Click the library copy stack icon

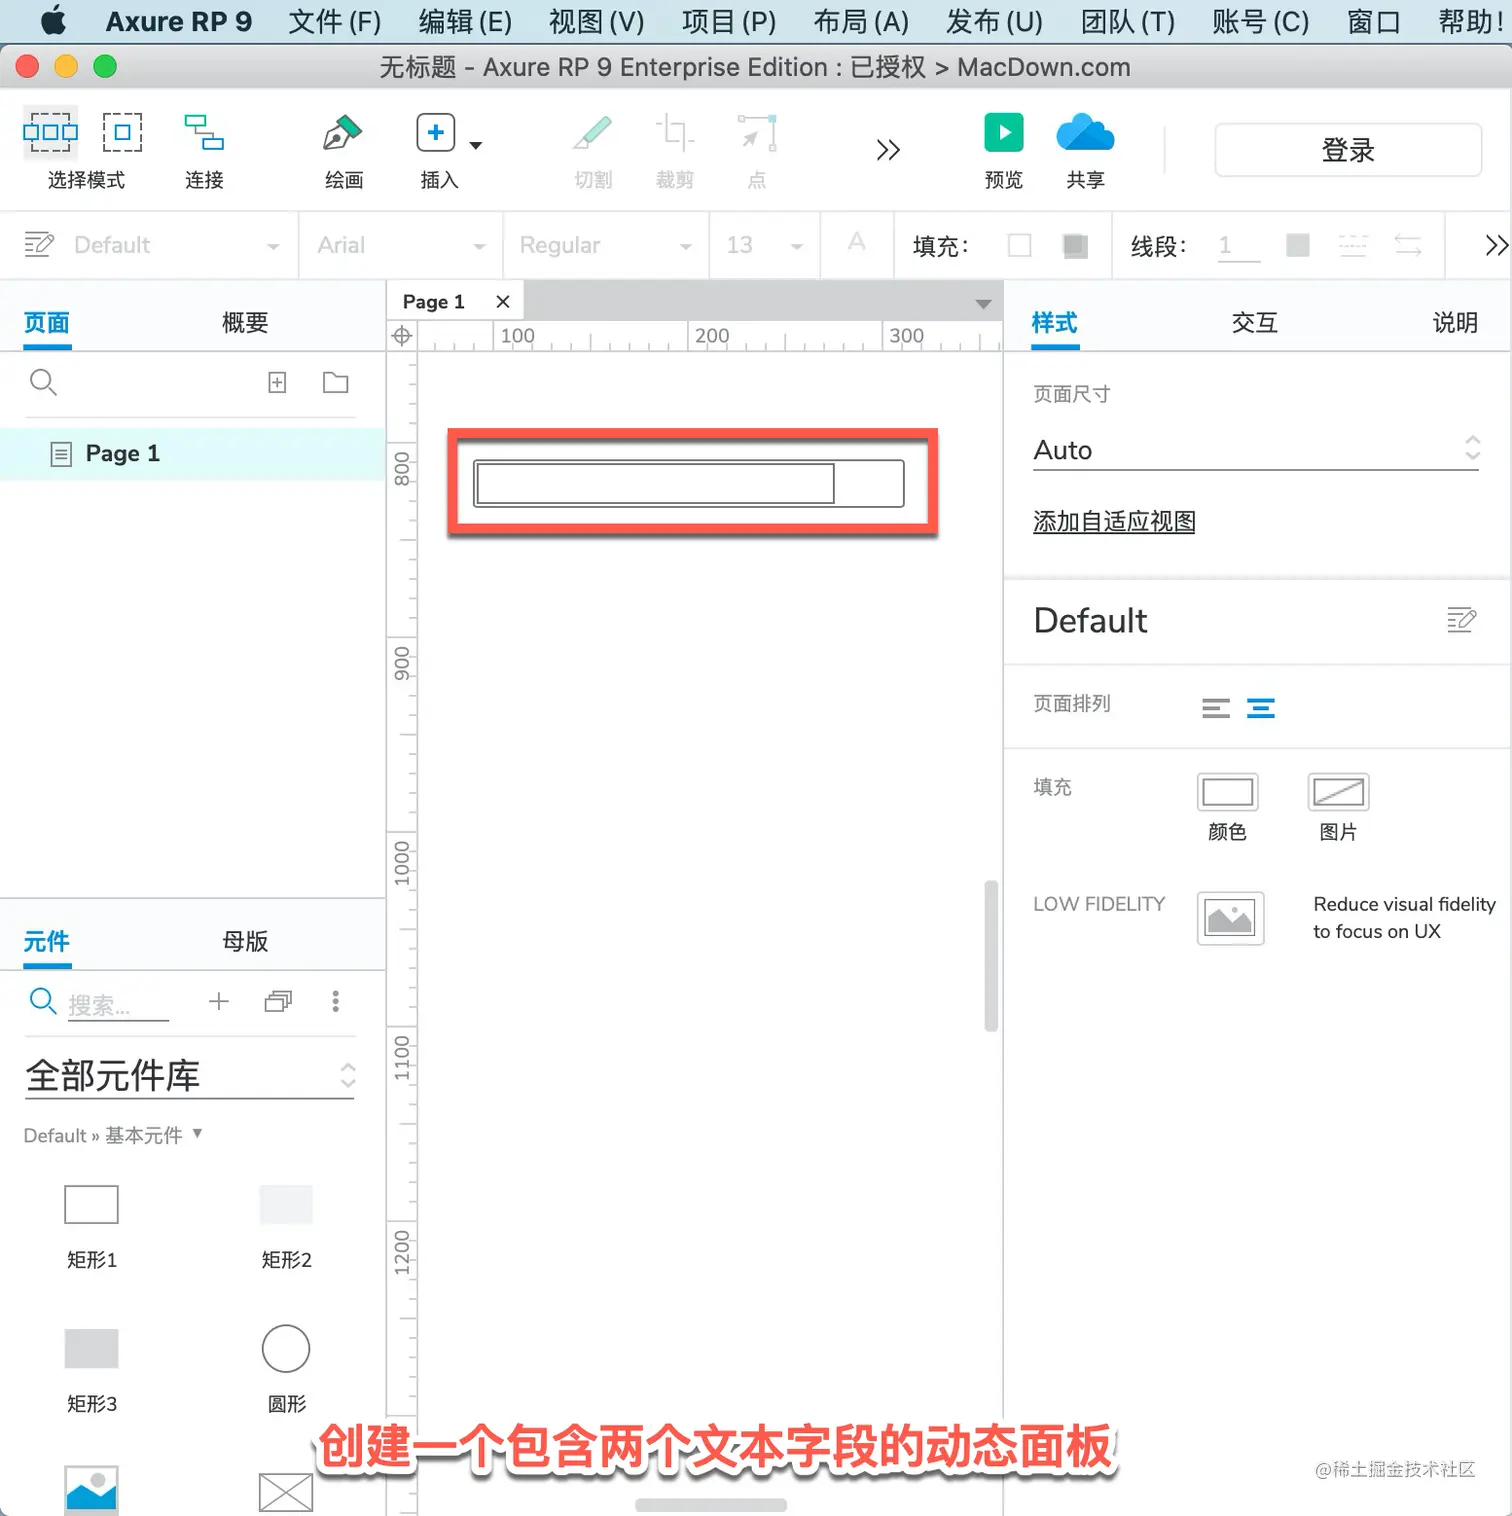(x=278, y=1001)
